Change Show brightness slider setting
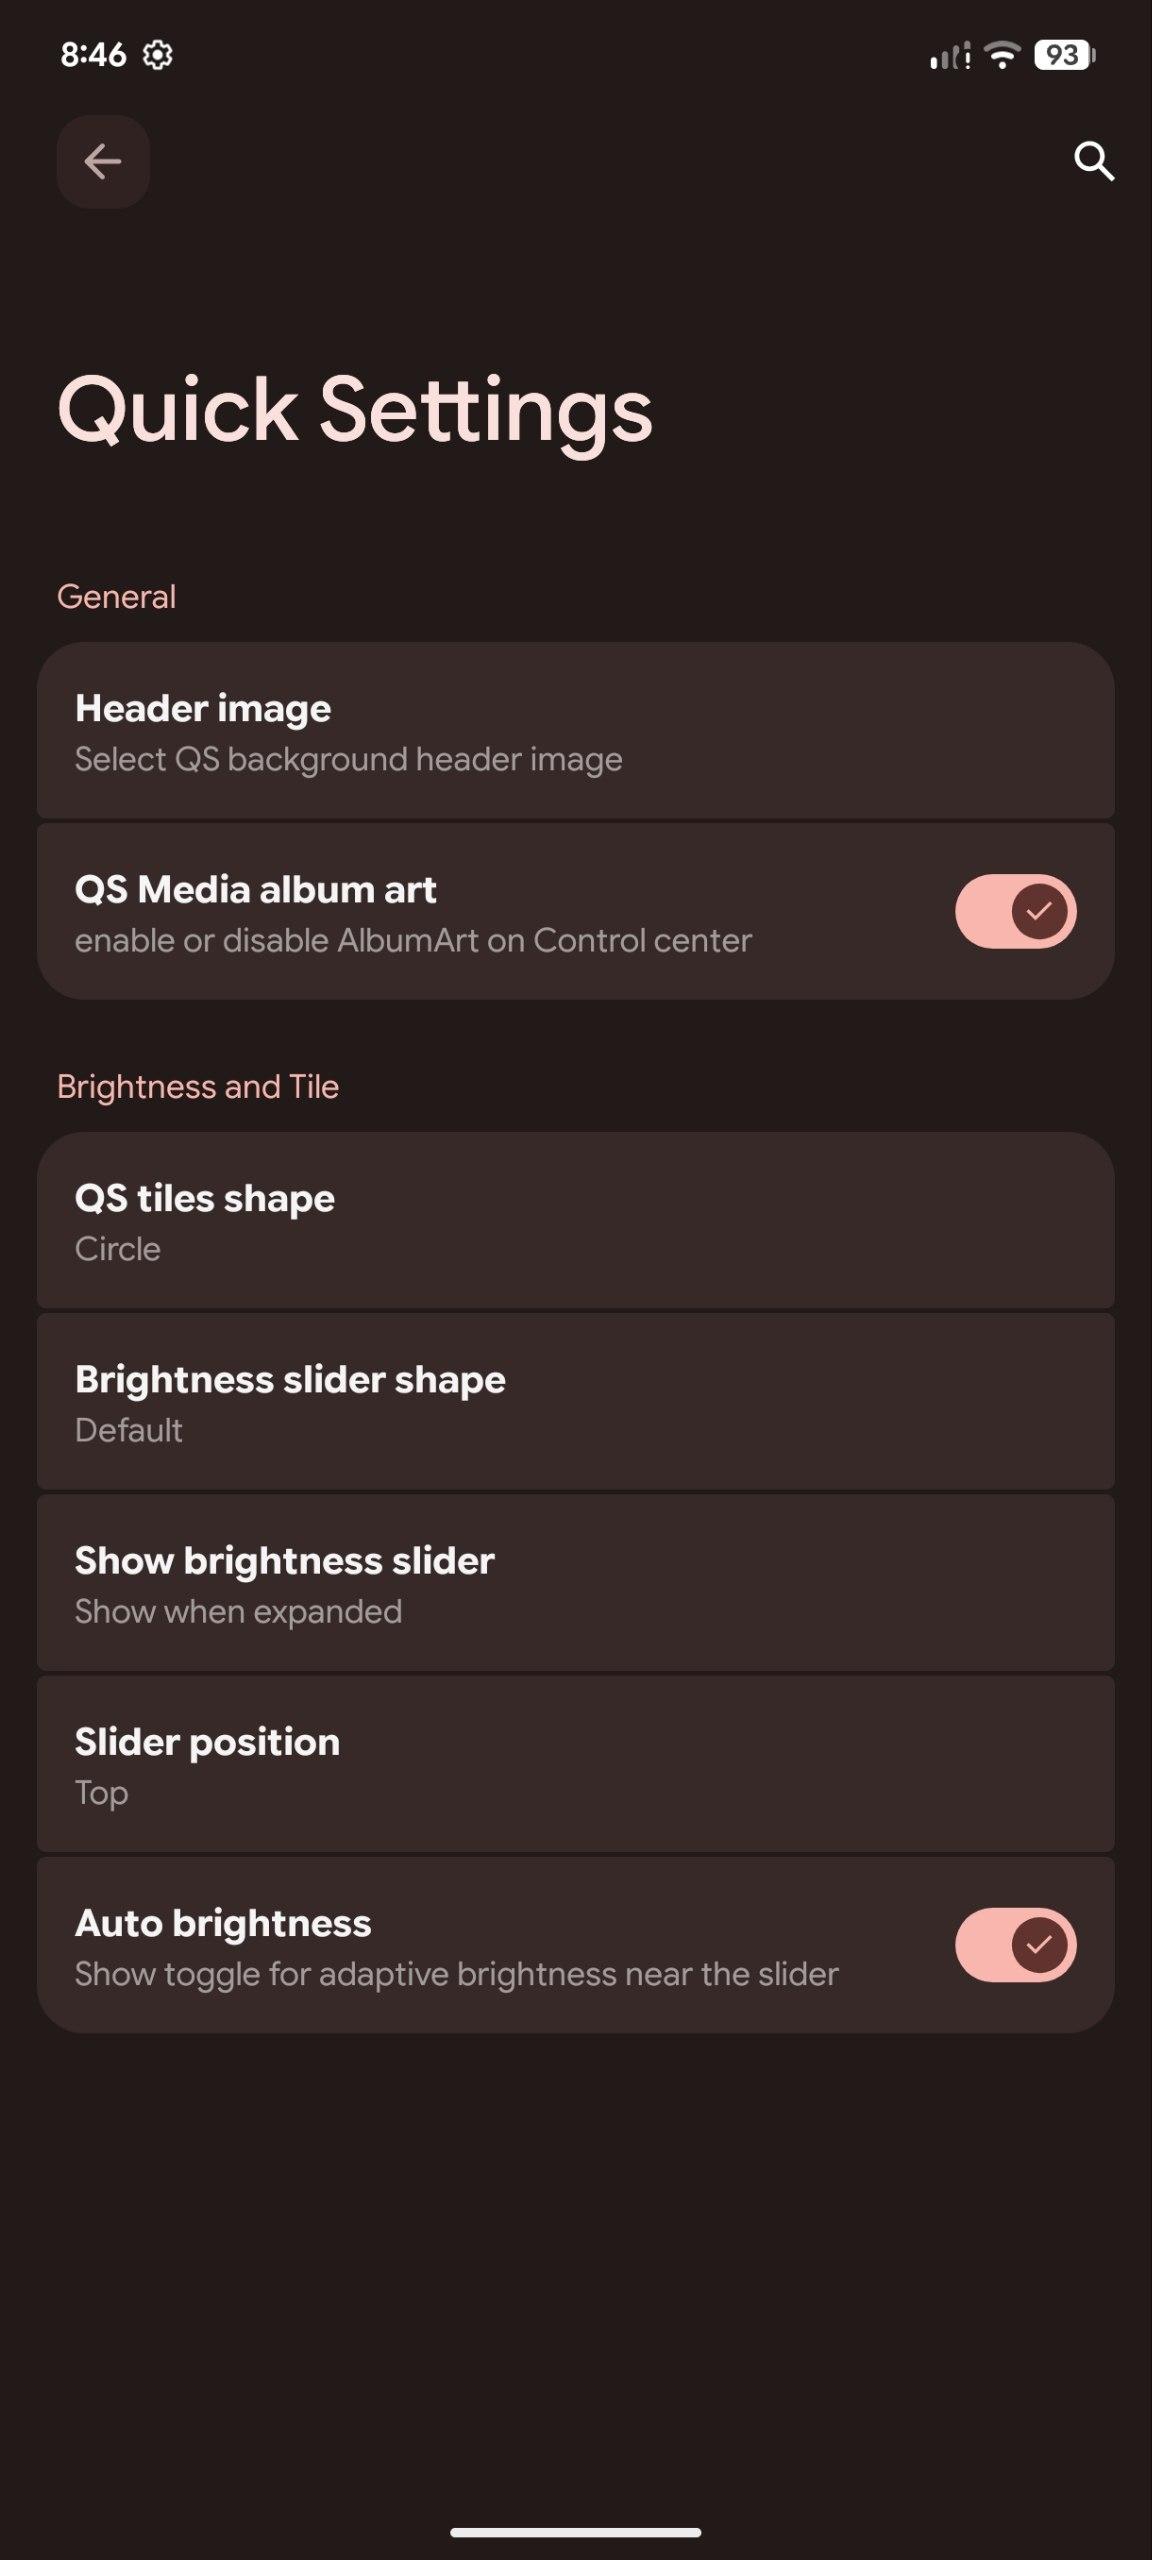The image size is (1152, 2560). point(575,1583)
